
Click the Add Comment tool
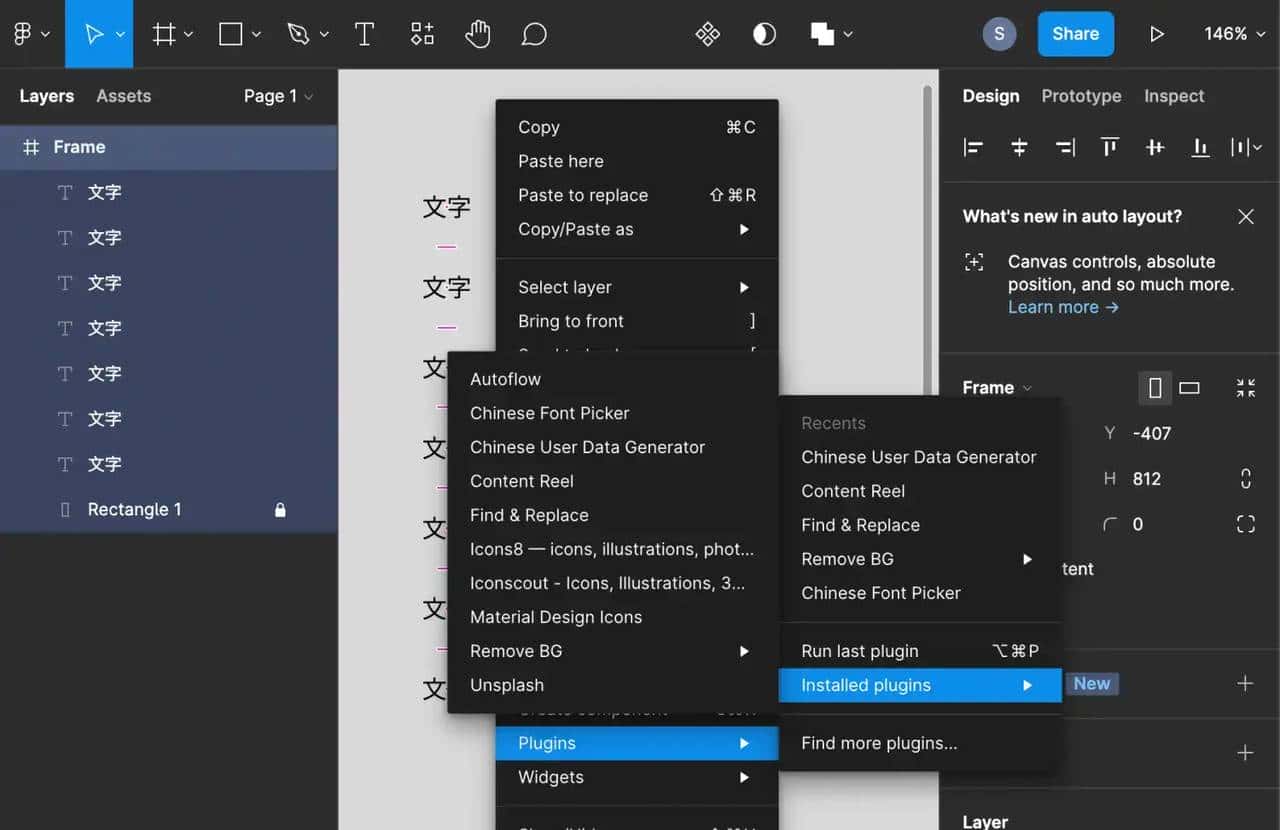click(x=534, y=34)
